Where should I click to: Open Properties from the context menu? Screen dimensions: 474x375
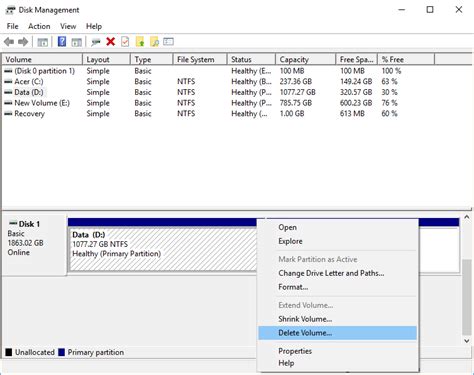337,351
